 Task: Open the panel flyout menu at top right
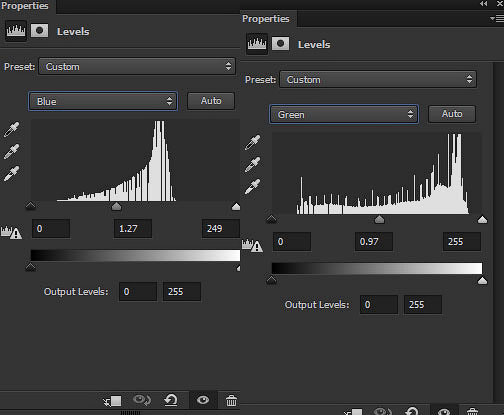[497, 19]
